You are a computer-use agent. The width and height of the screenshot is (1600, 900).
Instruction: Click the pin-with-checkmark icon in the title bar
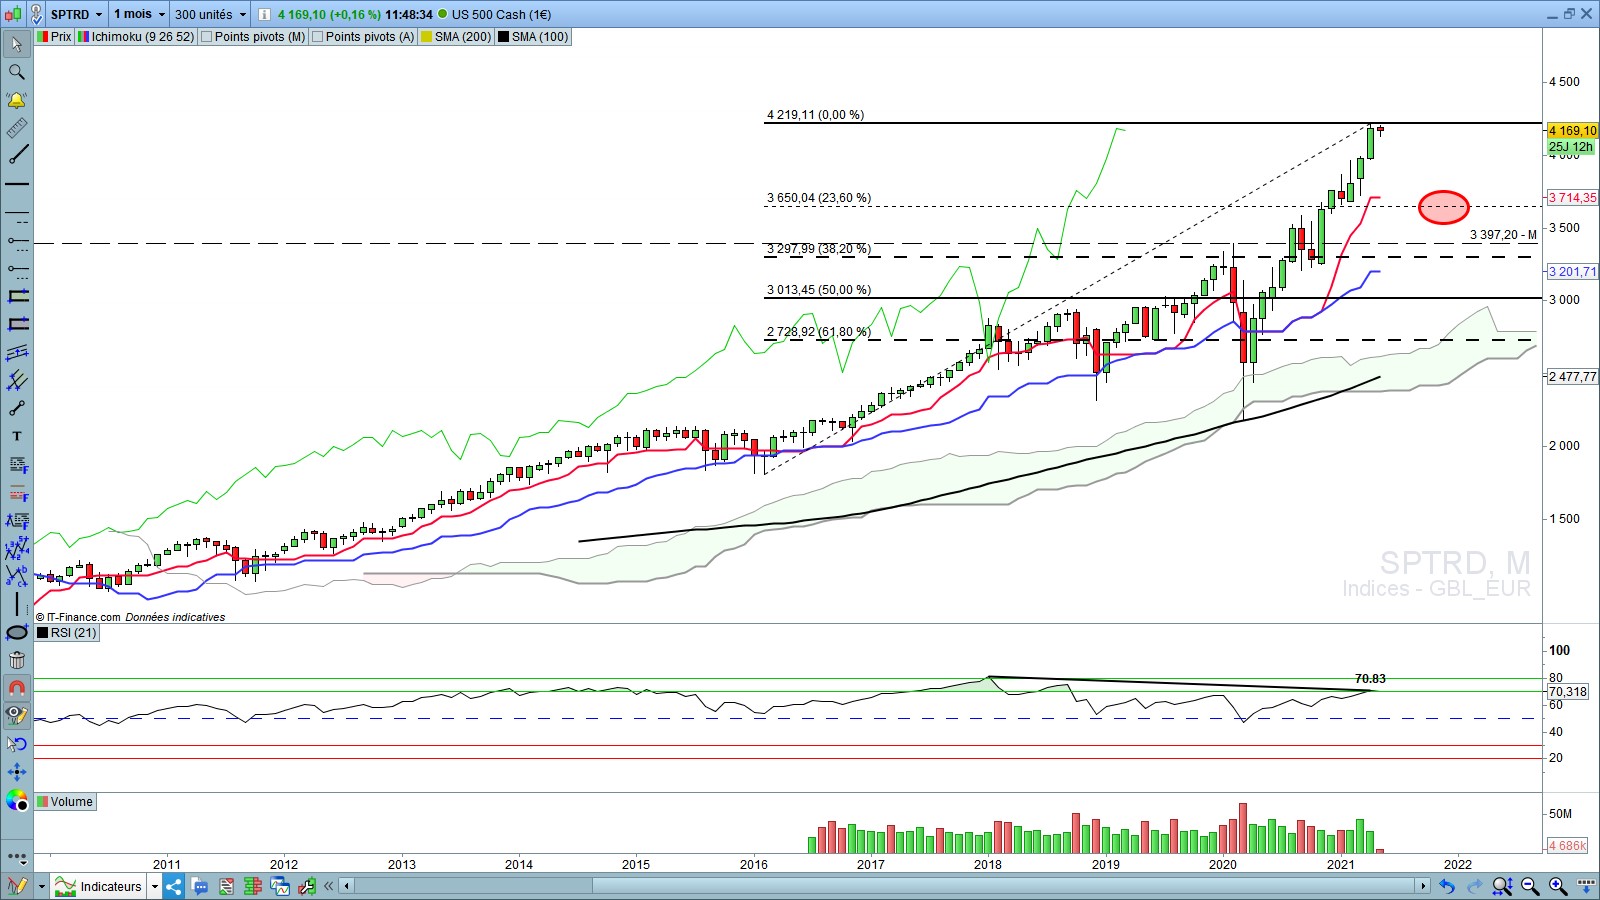pyautogui.click(x=36, y=14)
